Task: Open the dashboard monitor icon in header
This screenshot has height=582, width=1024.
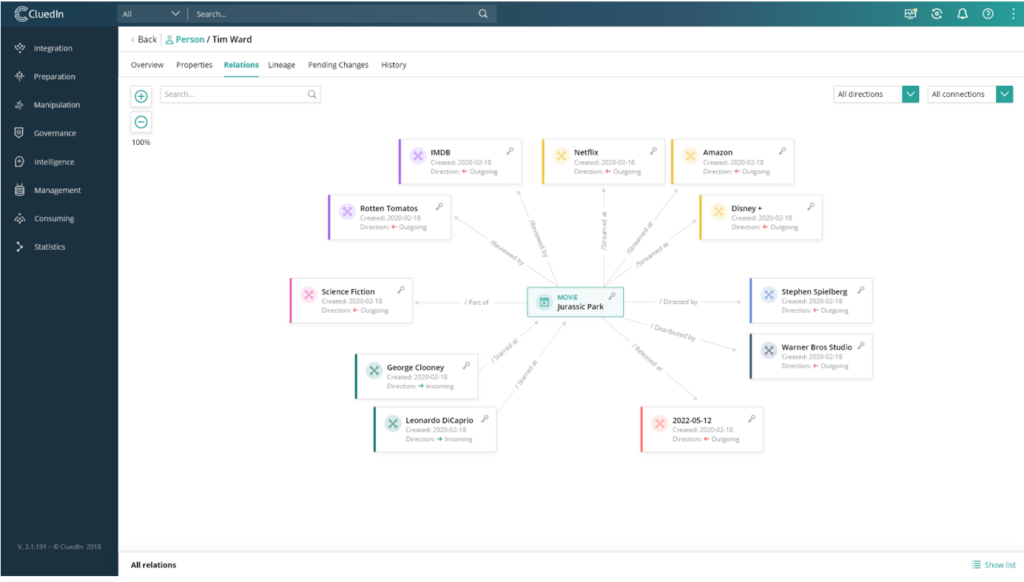Action: coord(910,14)
